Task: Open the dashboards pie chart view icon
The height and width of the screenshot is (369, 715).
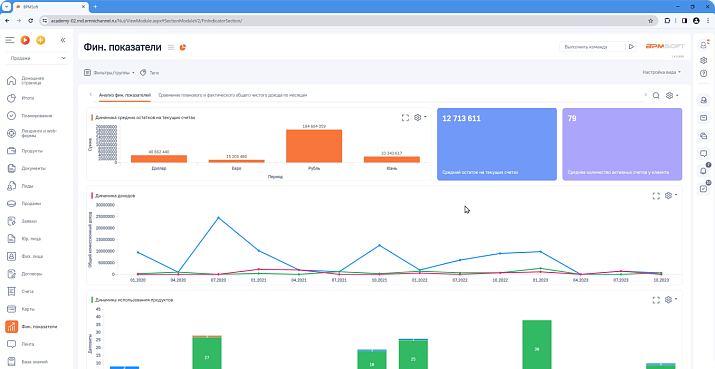Action: click(183, 47)
